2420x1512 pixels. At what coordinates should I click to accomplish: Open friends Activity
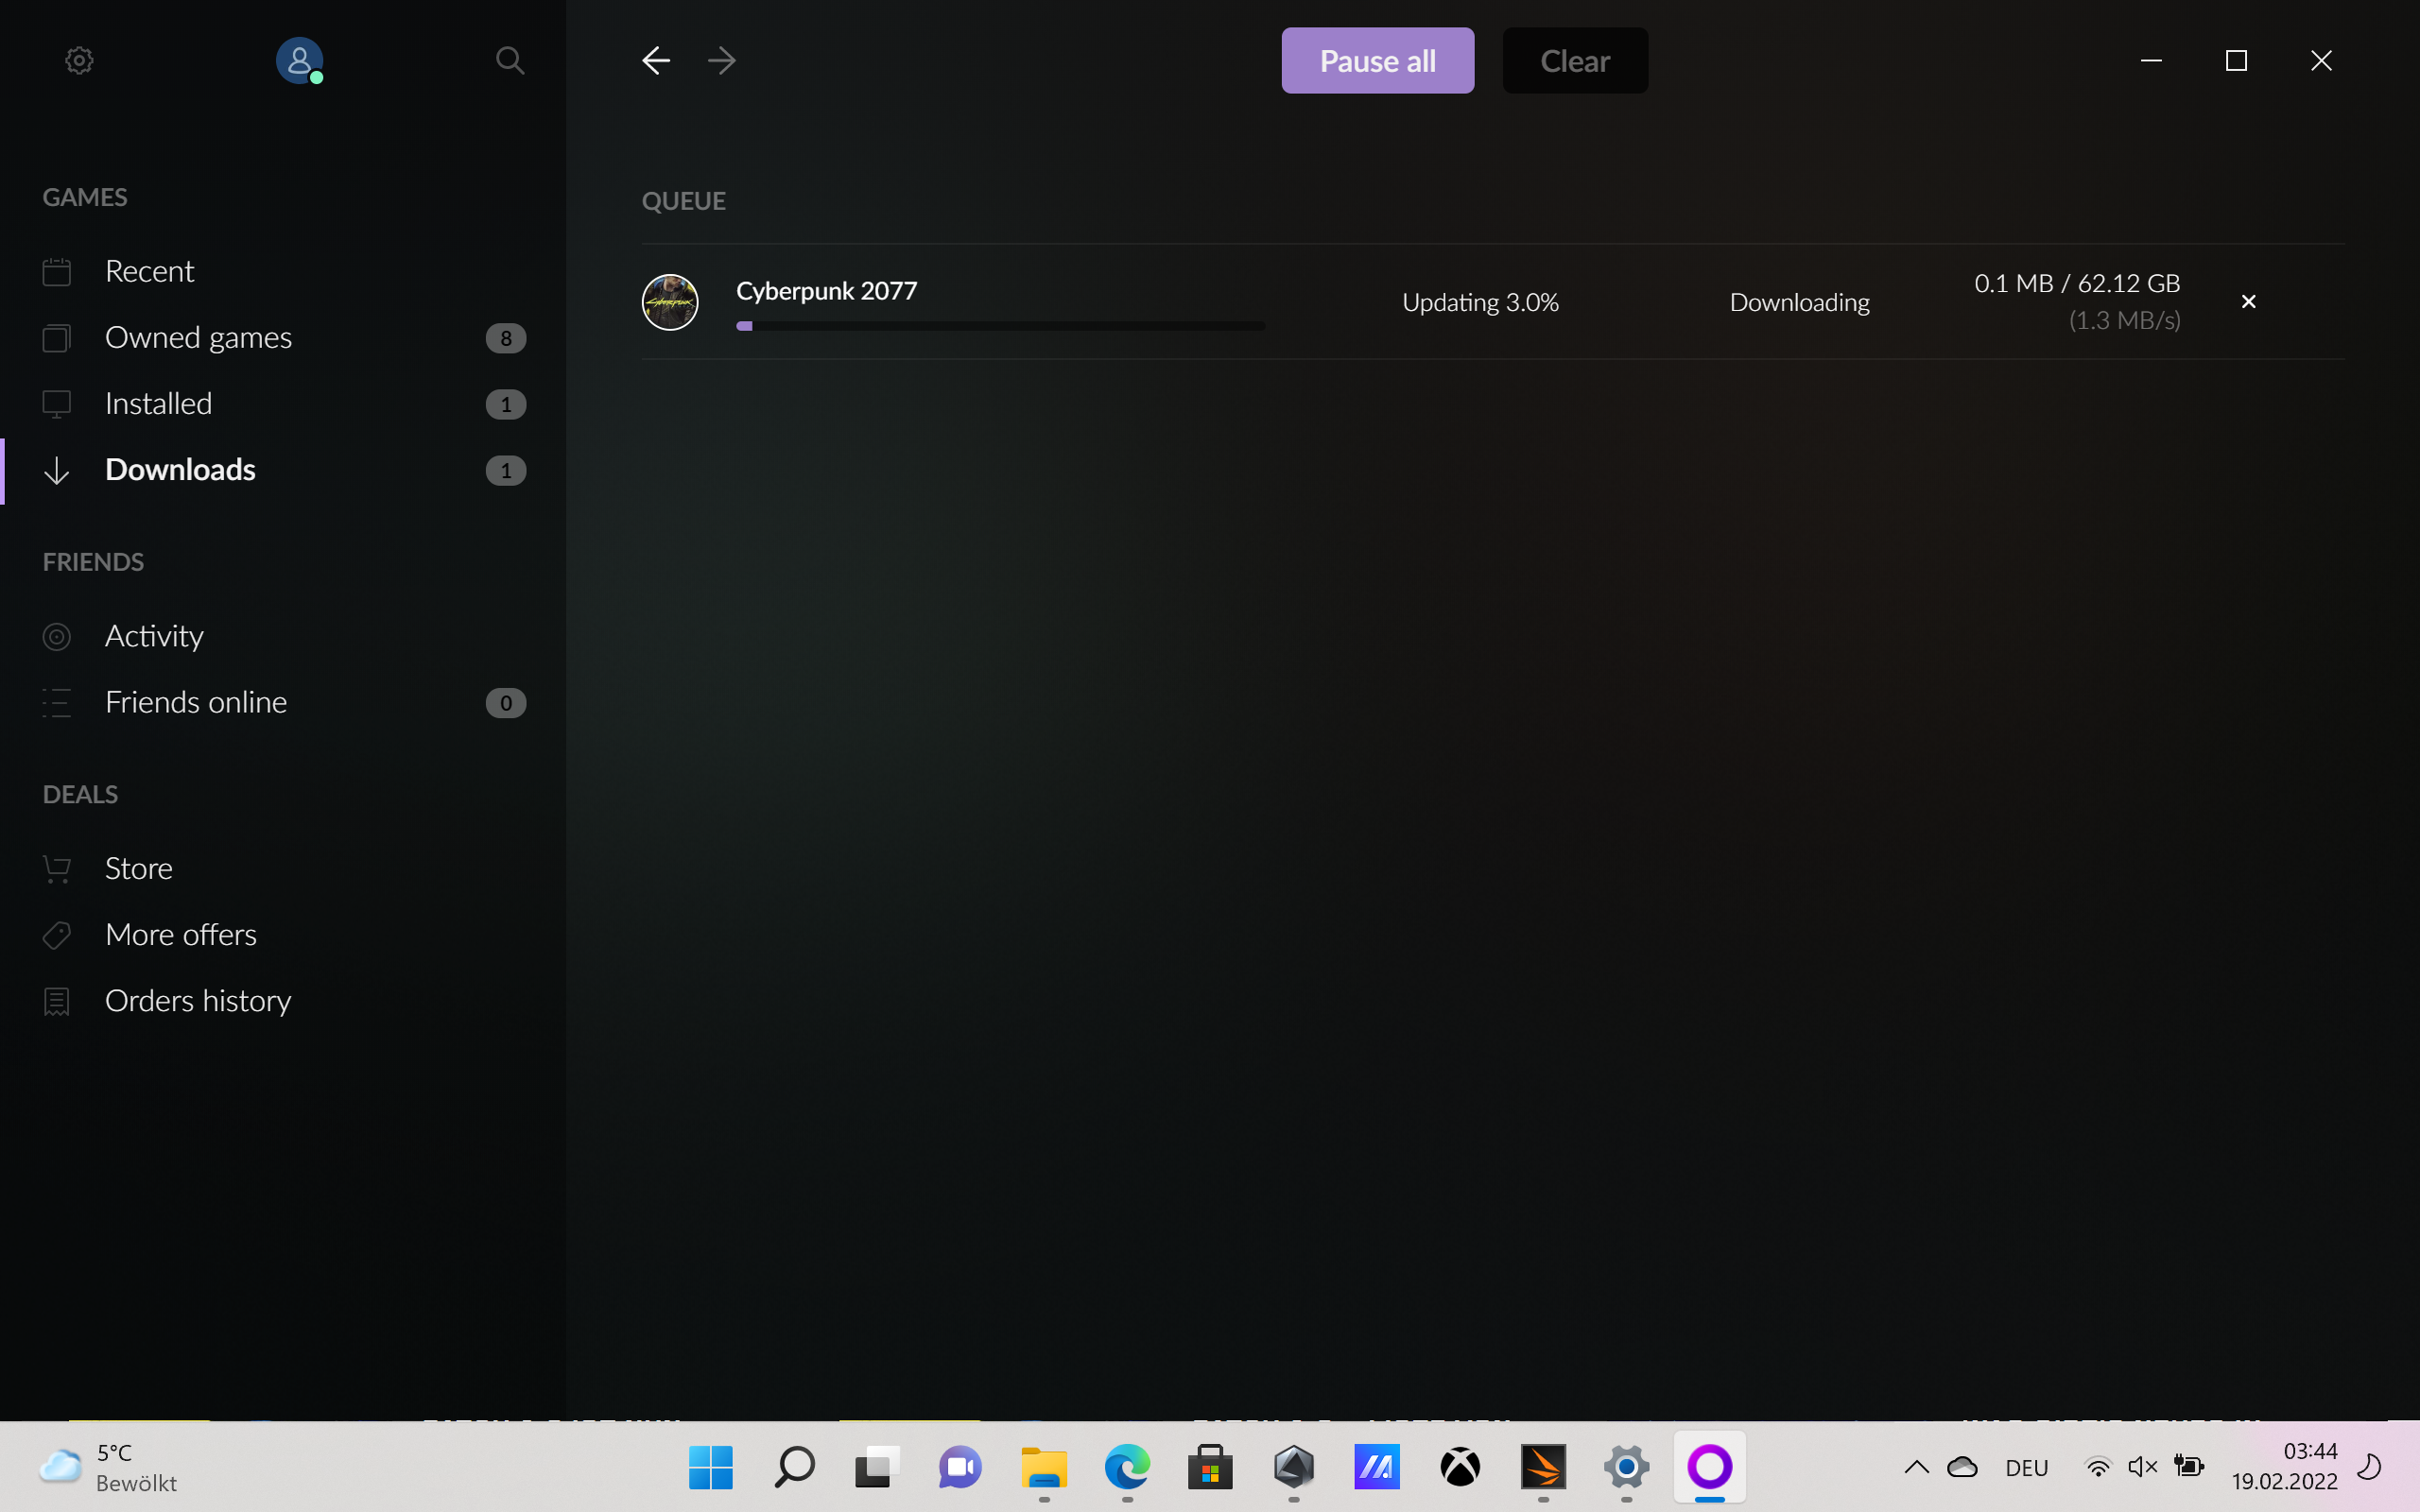283,636
